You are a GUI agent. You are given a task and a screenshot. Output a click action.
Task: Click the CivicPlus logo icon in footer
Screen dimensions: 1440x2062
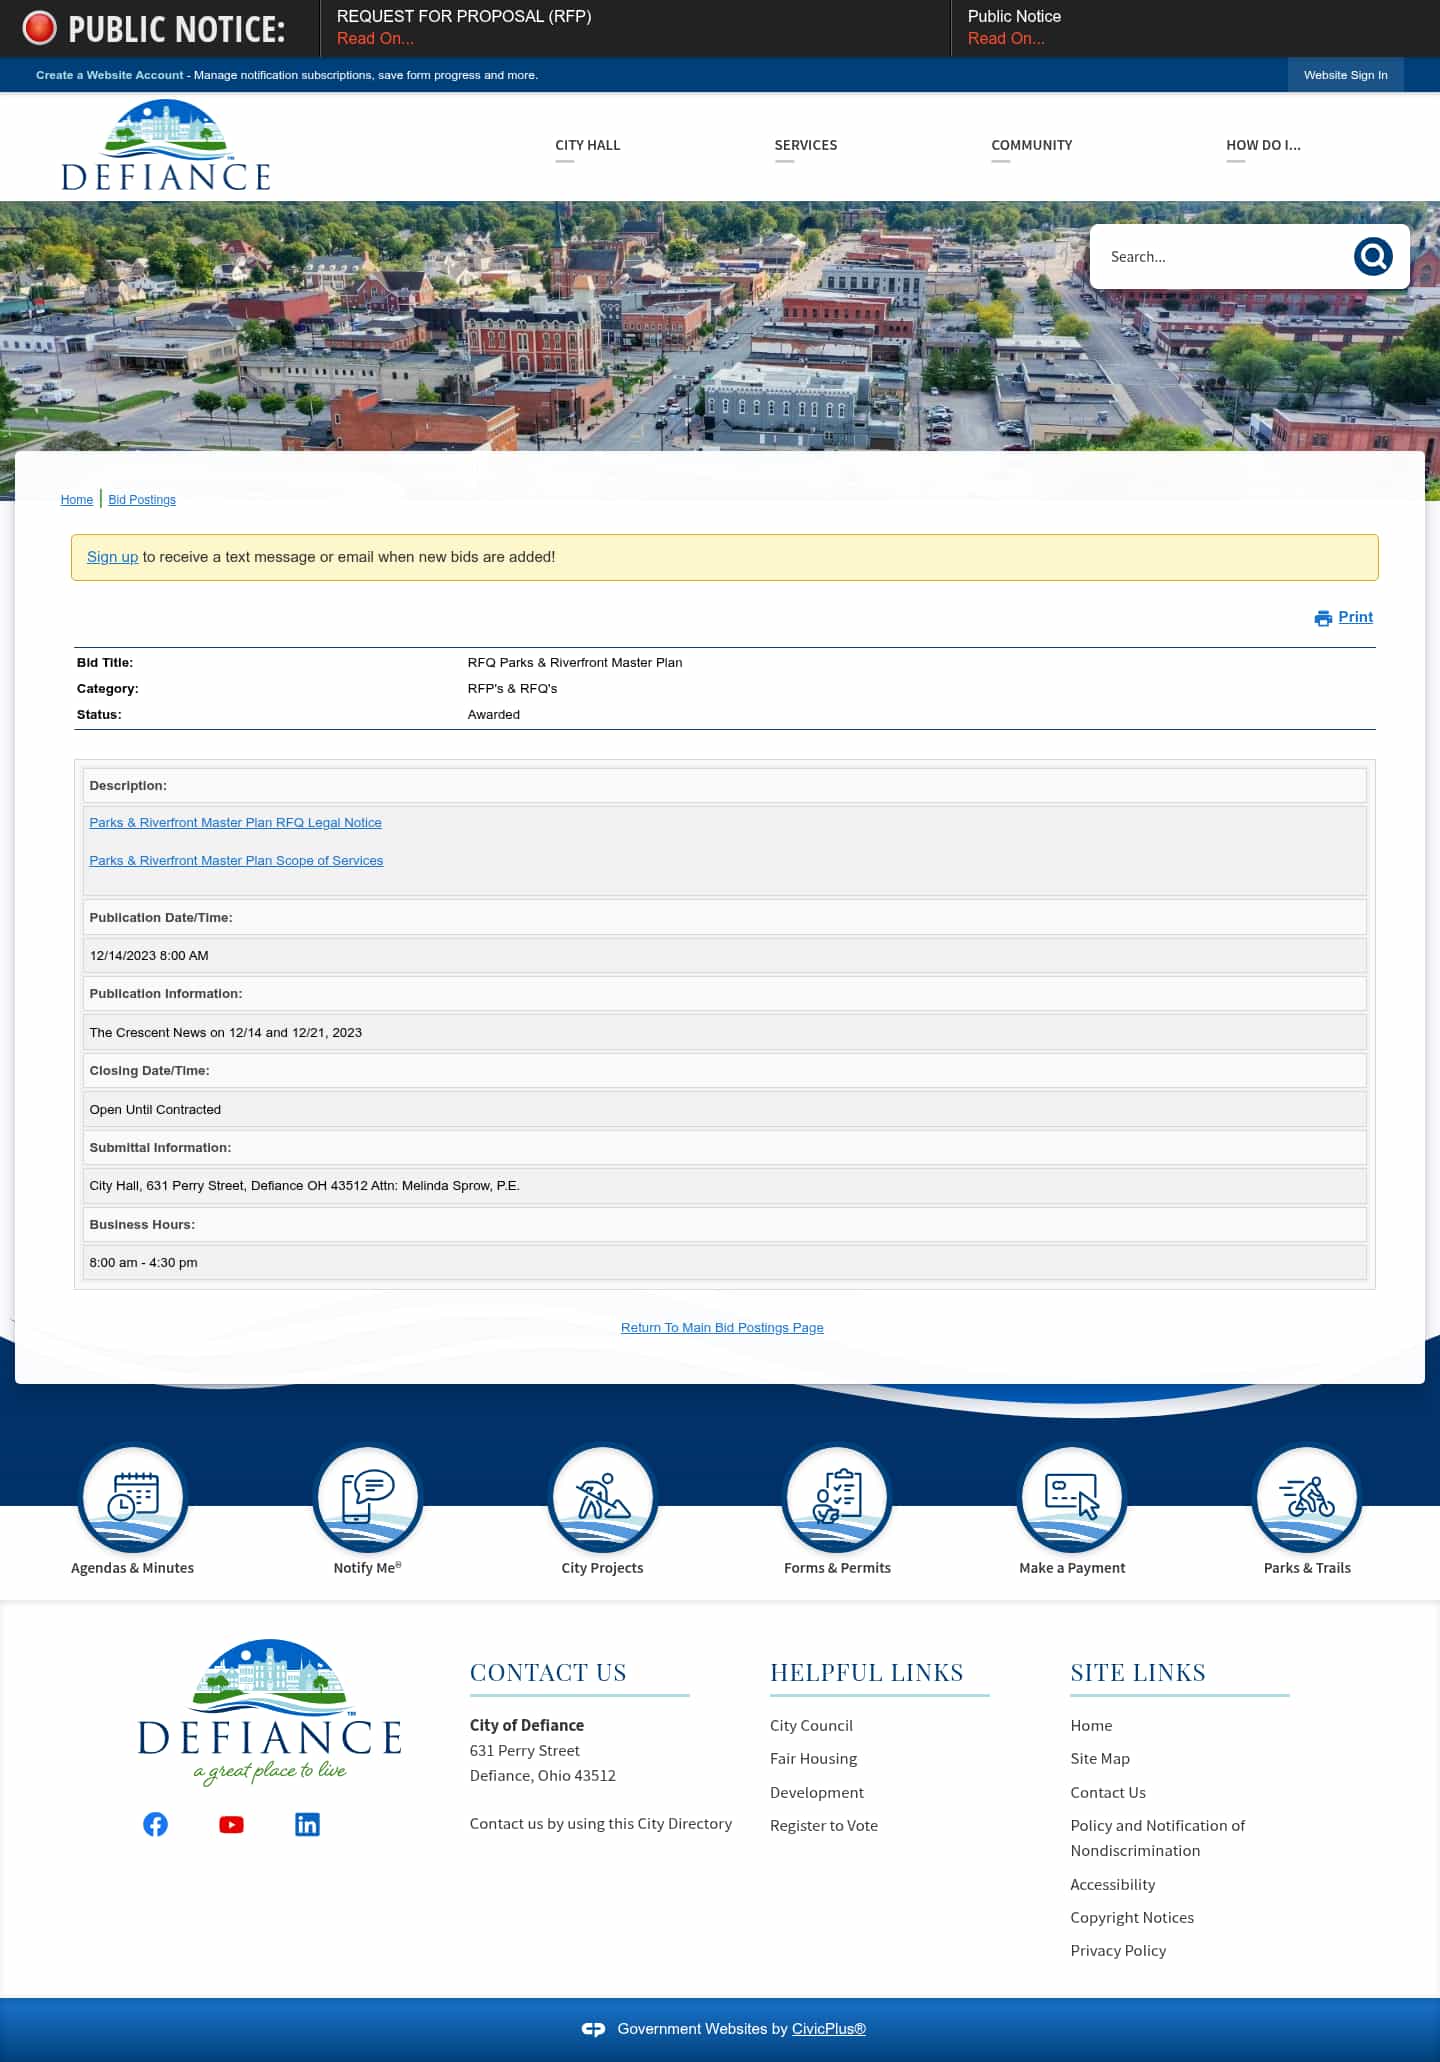click(x=593, y=2029)
